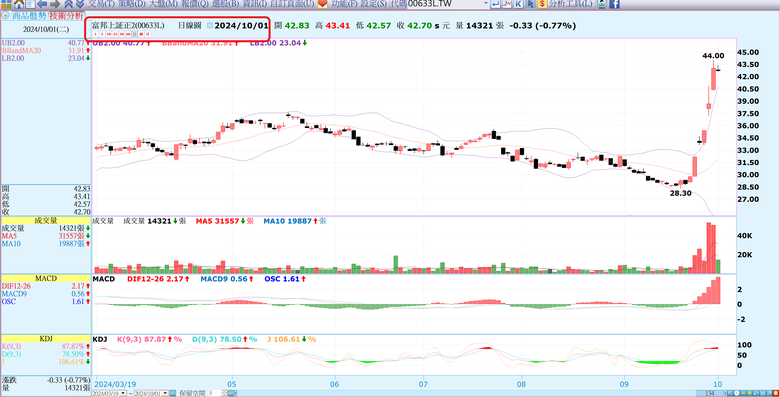Click the colored grid icon at toolbar start
The height and width of the screenshot is (397, 780).
(x=6, y=4)
